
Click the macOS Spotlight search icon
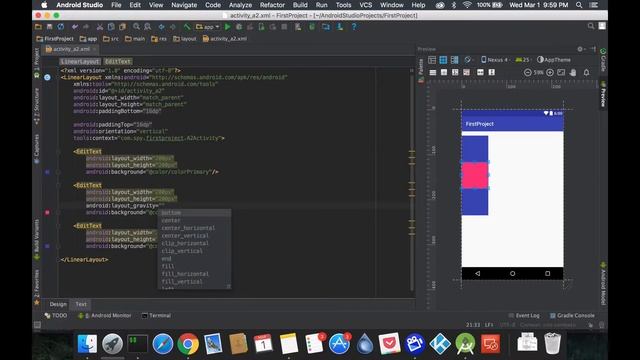click(579, 5)
